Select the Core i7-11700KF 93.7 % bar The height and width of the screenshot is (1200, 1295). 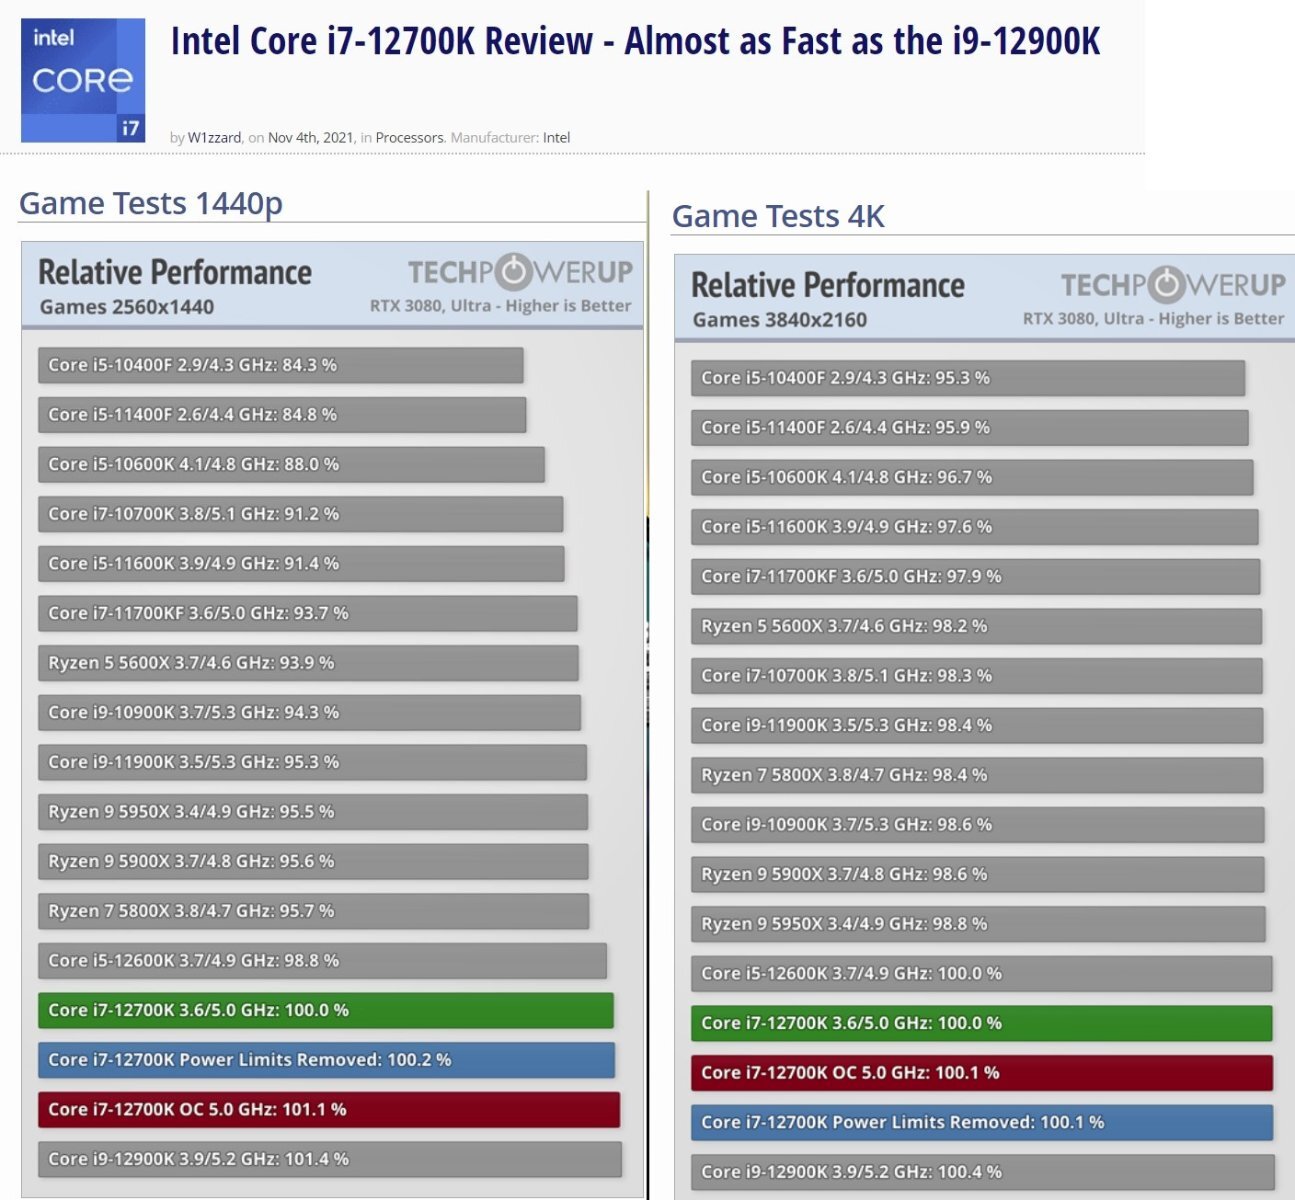(x=308, y=613)
